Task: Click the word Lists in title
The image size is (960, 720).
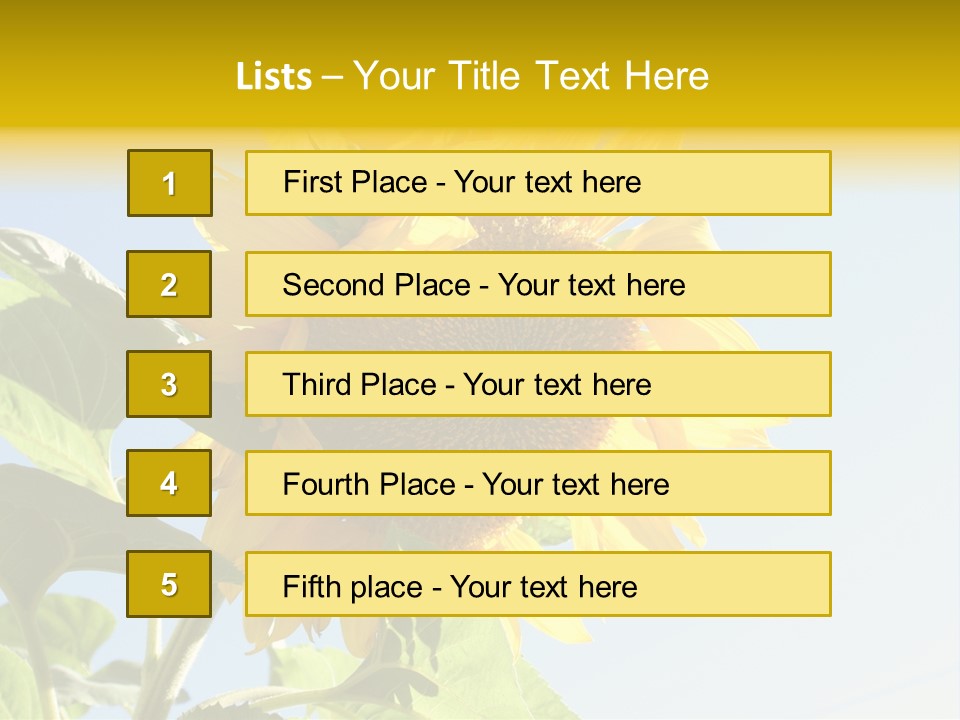Action: [274, 77]
